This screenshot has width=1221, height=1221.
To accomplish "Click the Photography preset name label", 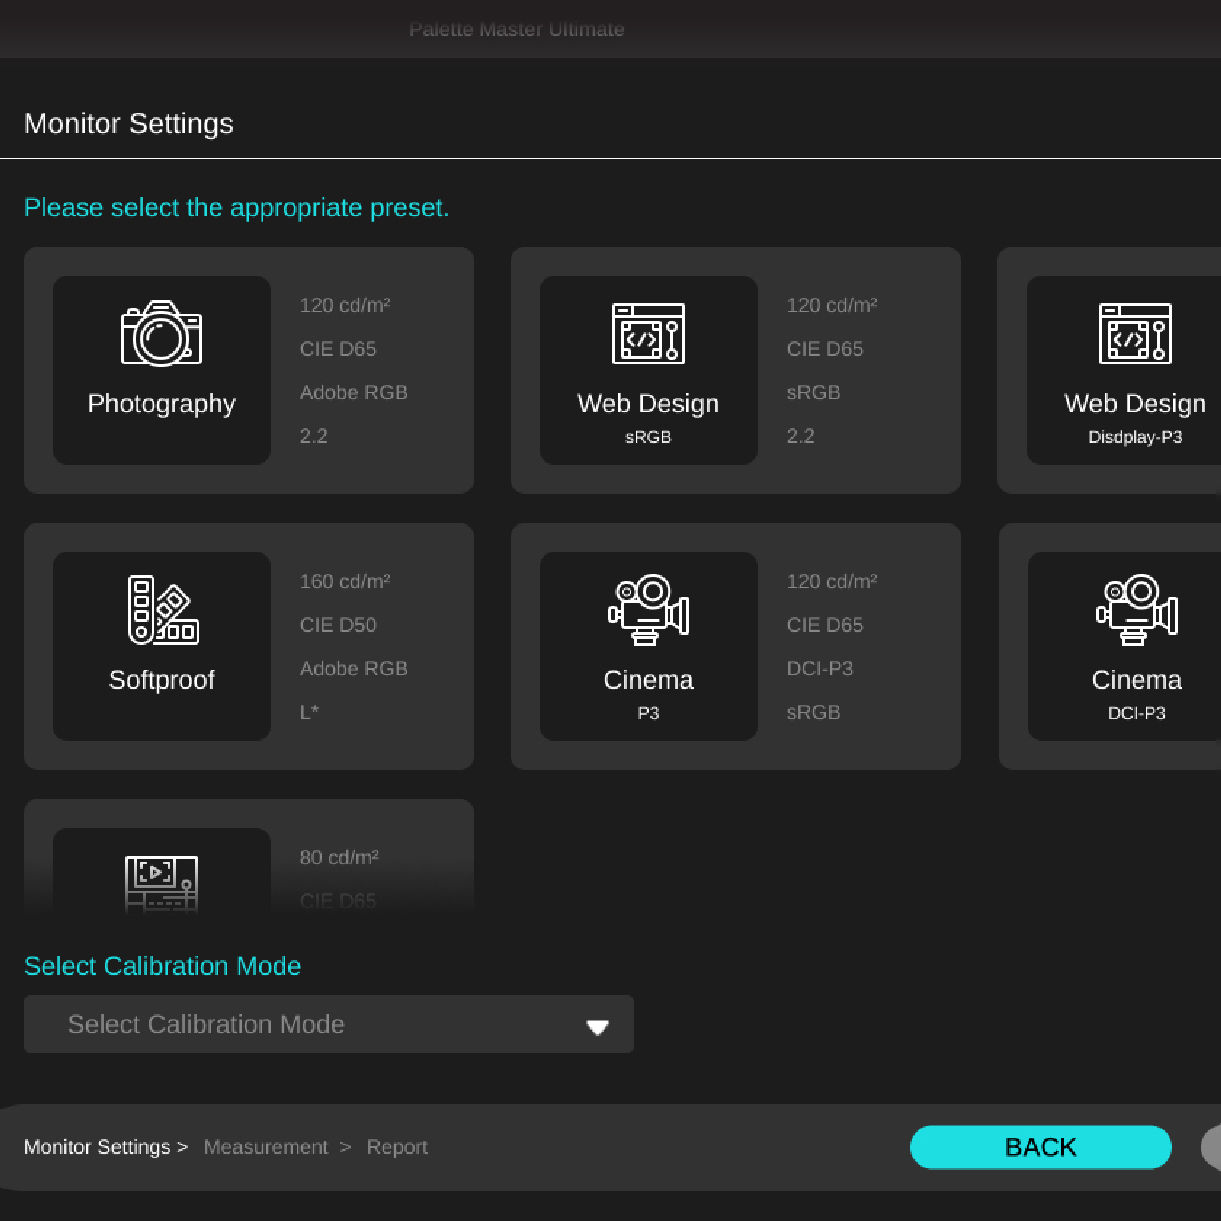I will [162, 404].
